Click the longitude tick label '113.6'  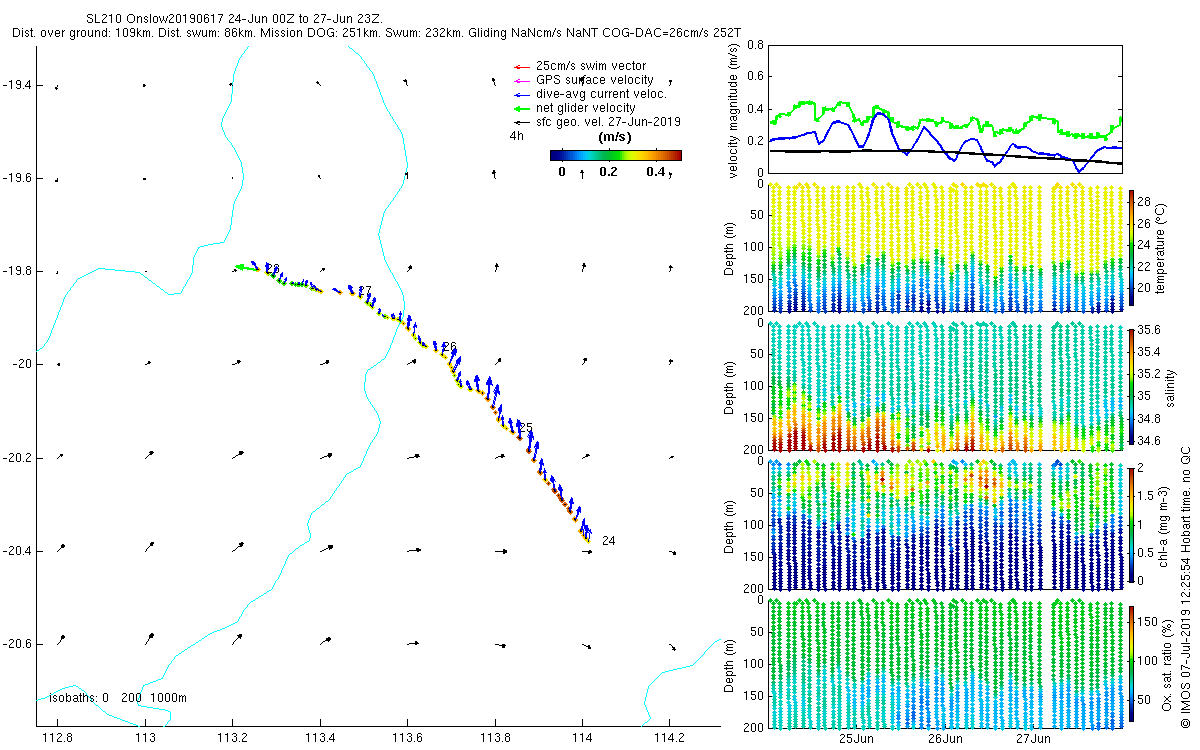pos(407,740)
